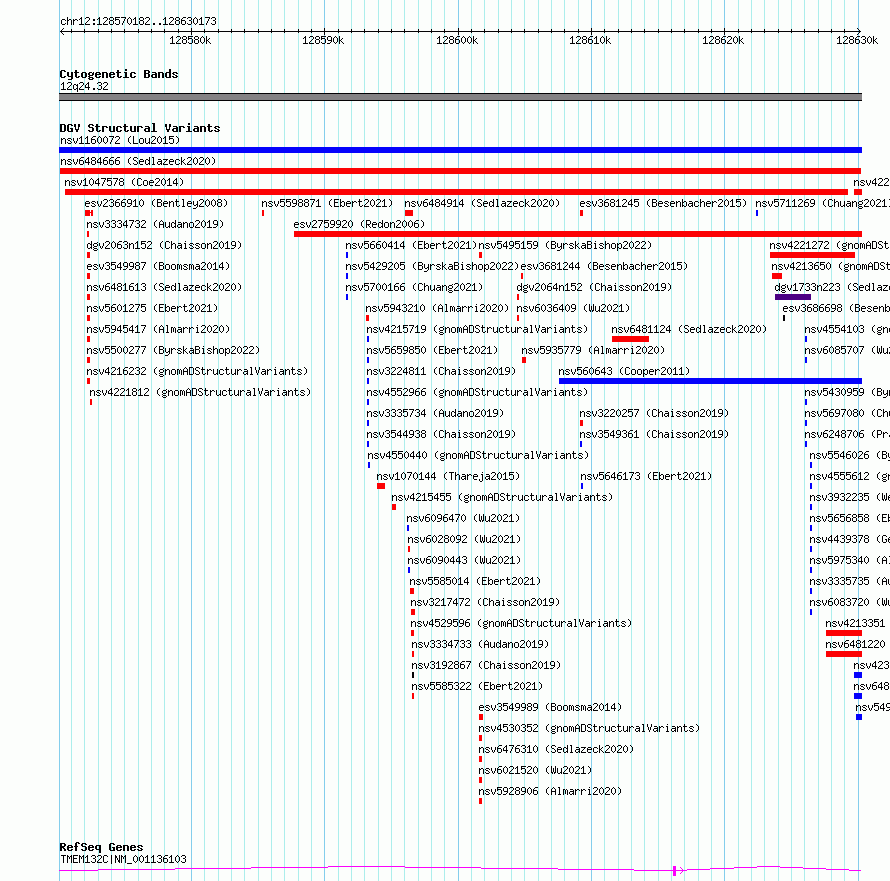Open nsv4215719 (gnomADStructuralVariants) variant
The width and height of the screenshot is (890, 881).
coord(477,329)
